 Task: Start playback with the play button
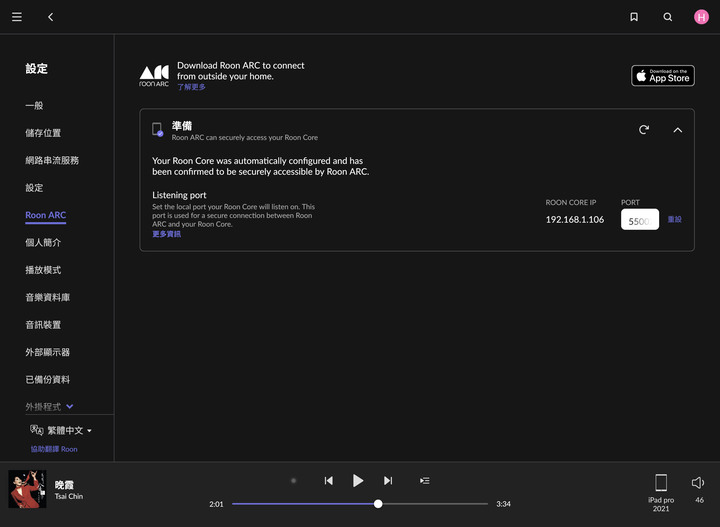[358, 481]
